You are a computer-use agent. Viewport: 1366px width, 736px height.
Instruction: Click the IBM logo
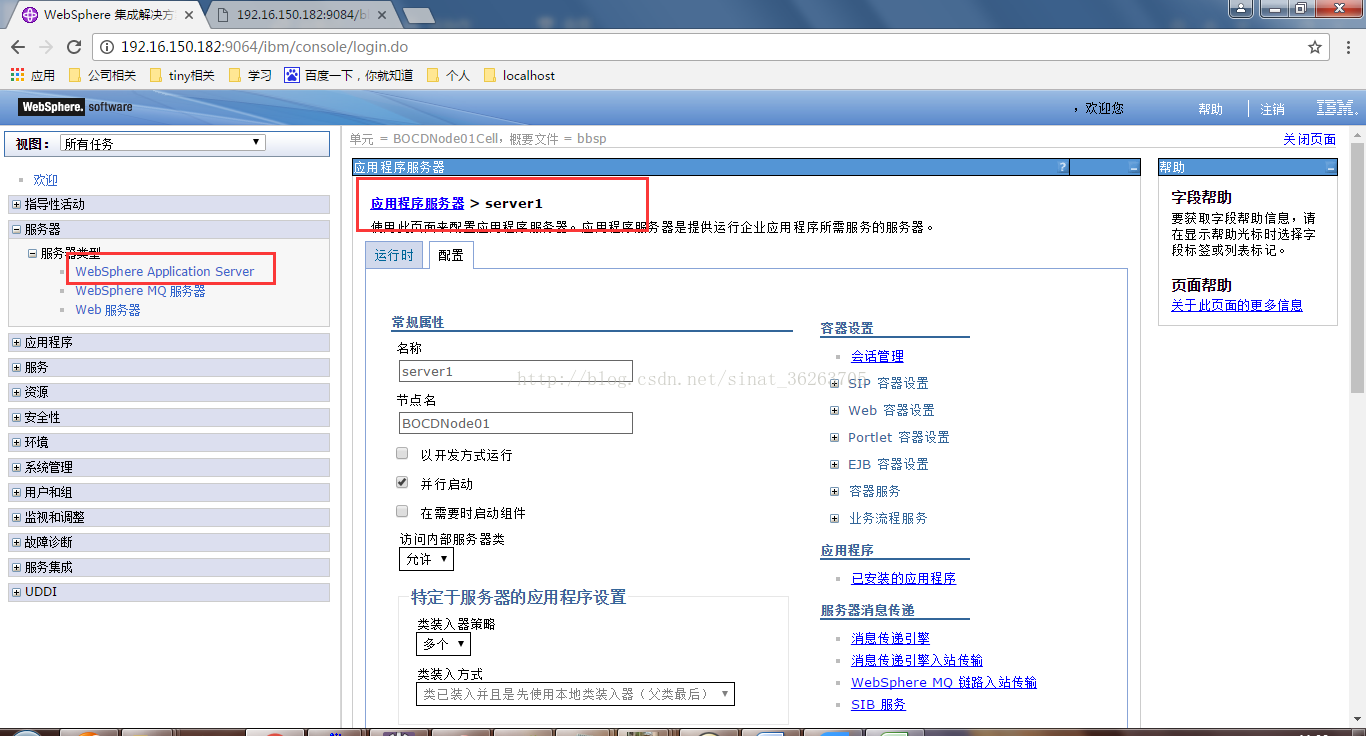point(1336,108)
